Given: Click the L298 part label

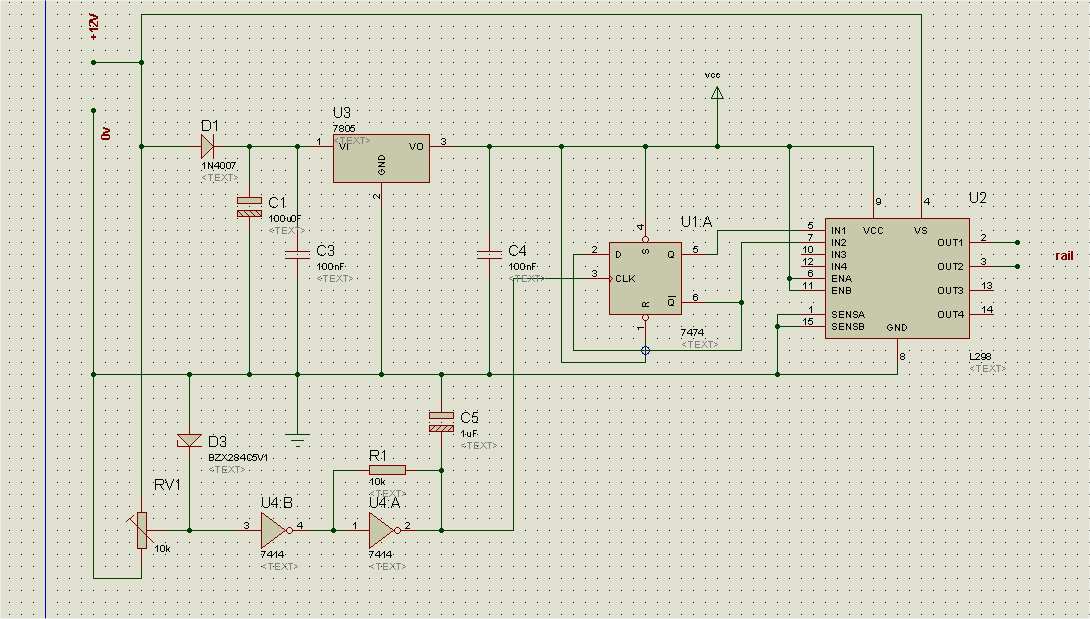Looking at the screenshot, I should tap(980, 357).
